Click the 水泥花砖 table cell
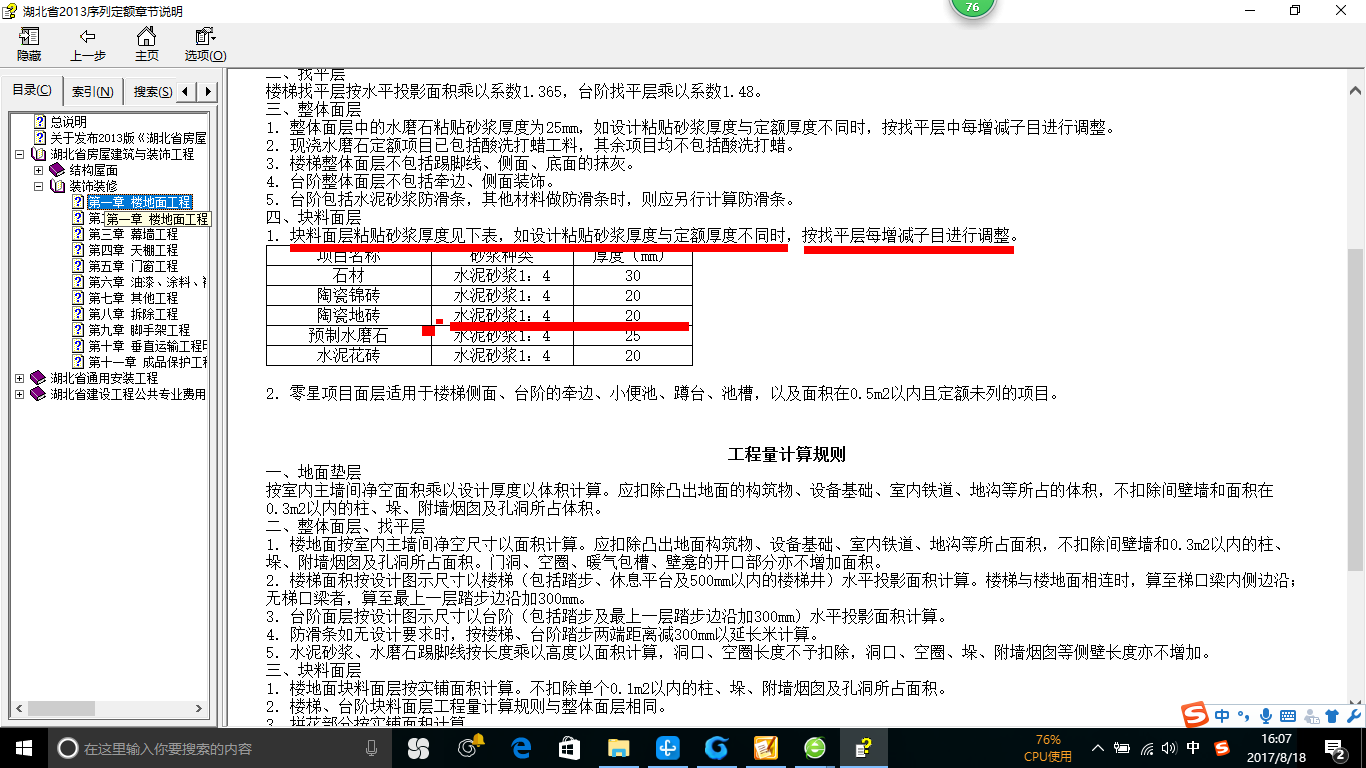The height and width of the screenshot is (768, 1366). (348, 355)
